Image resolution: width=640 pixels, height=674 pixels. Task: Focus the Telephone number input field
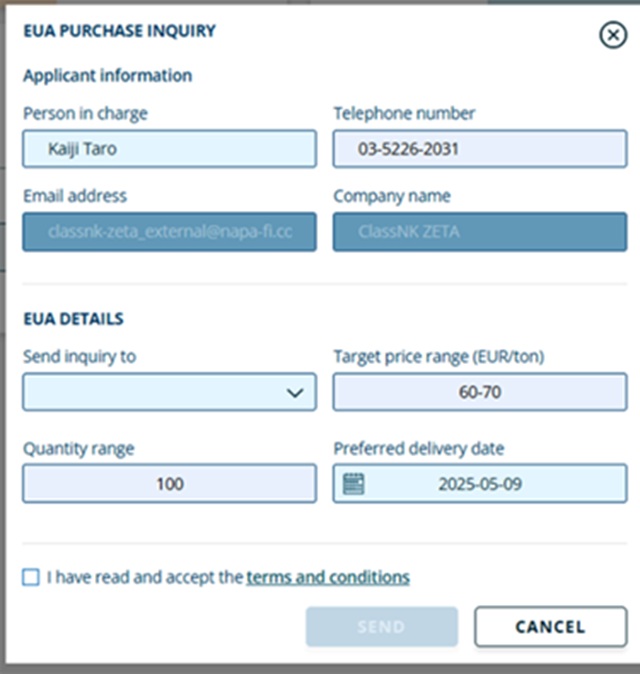[480, 149]
